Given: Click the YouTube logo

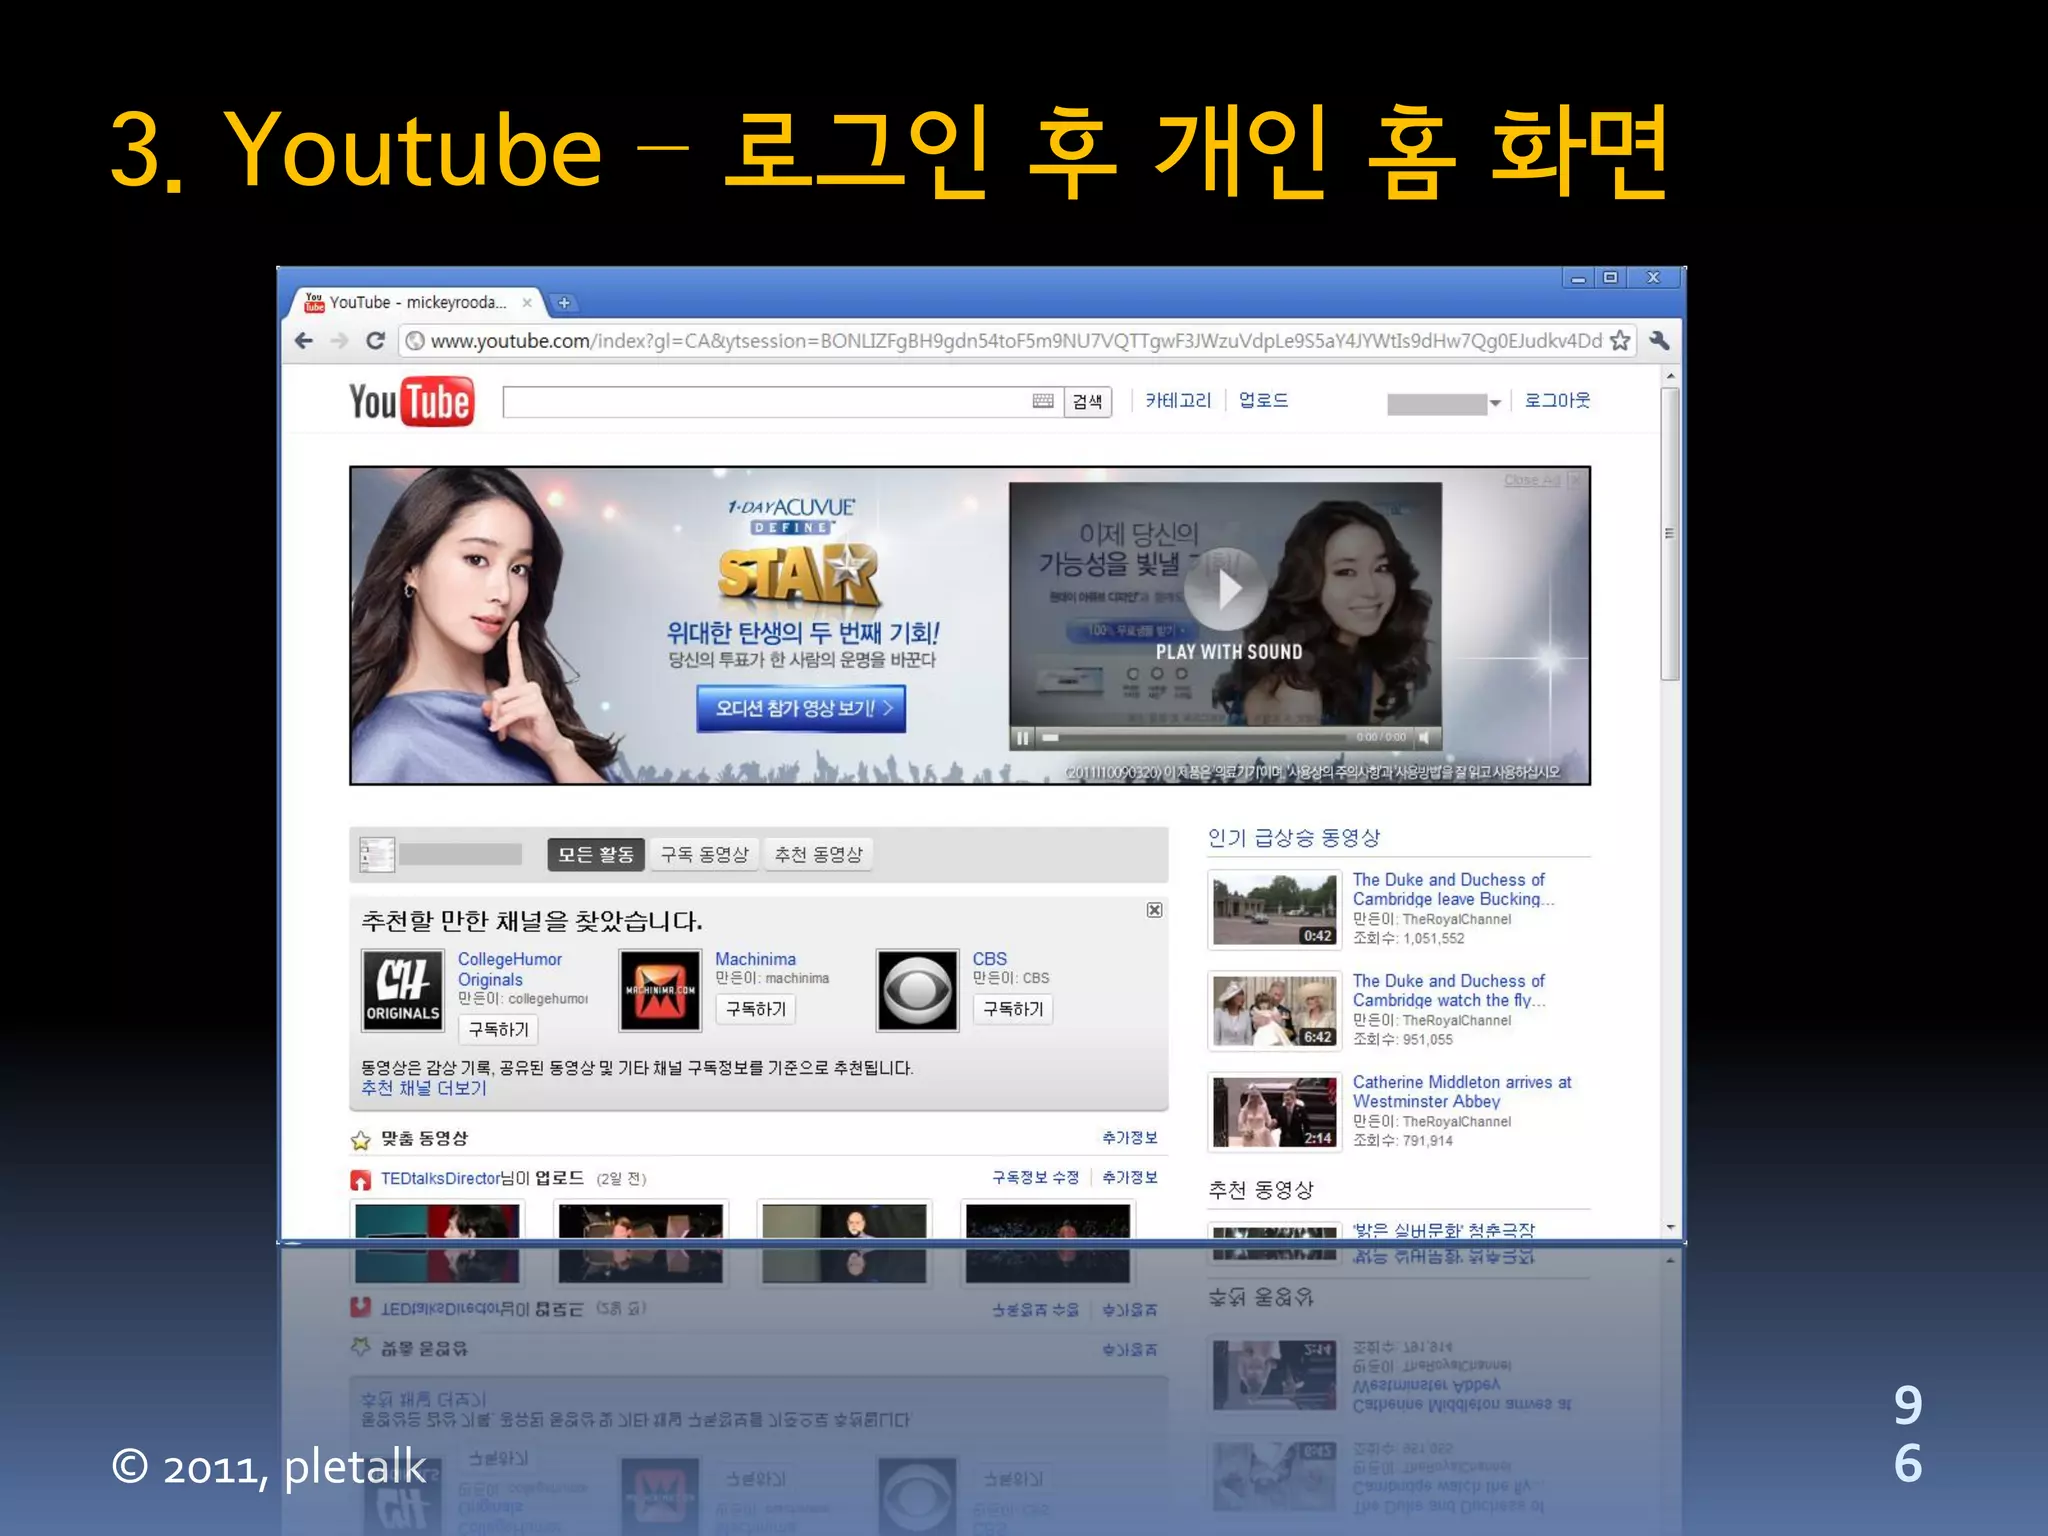Looking at the screenshot, I should pyautogui.click(x=411, y=402).
